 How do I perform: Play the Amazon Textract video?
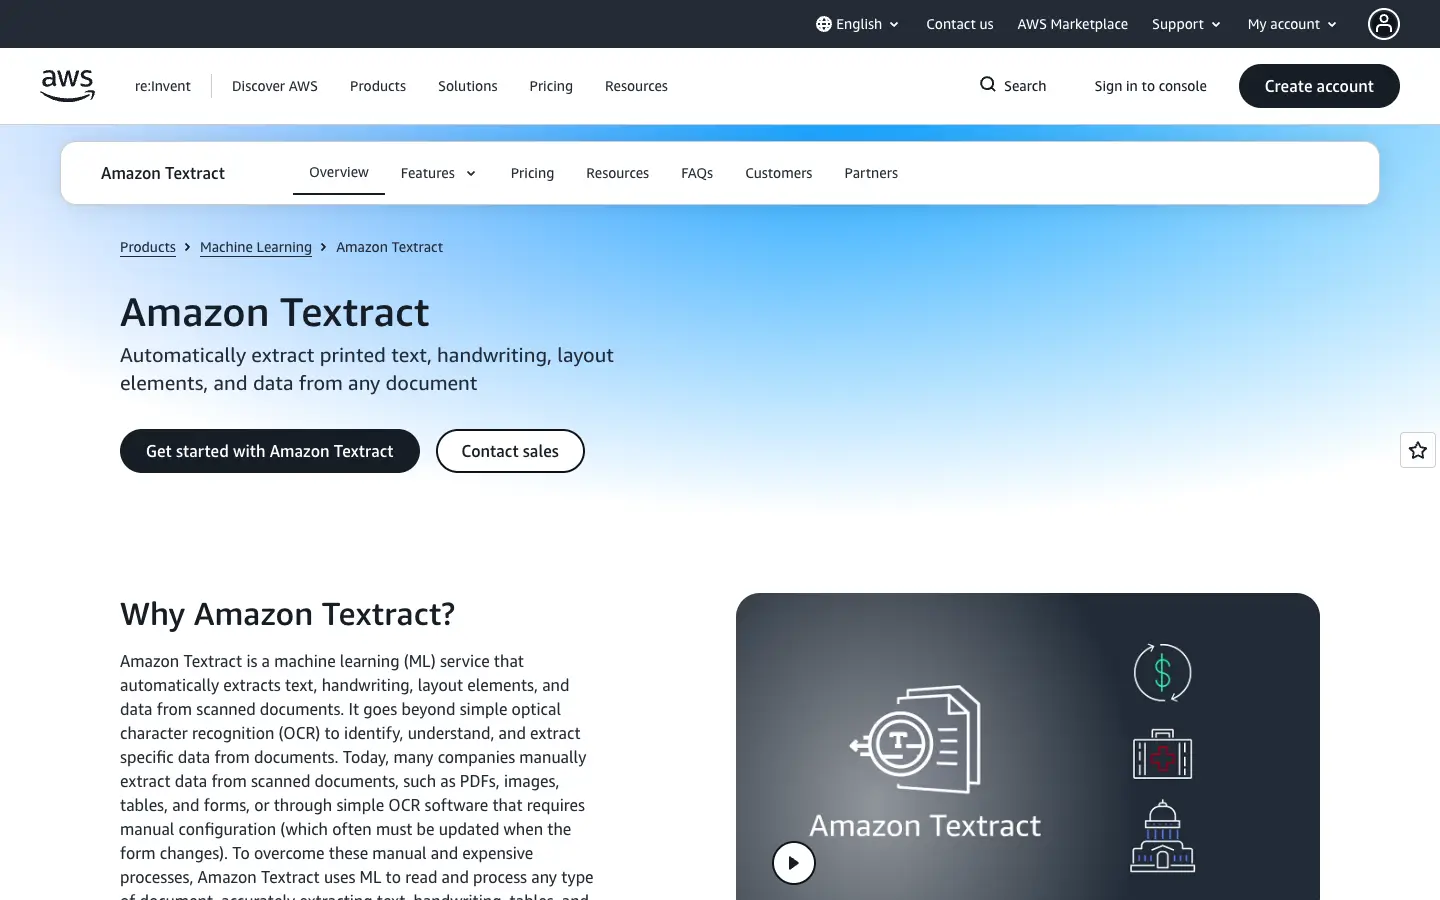[794, 863]
